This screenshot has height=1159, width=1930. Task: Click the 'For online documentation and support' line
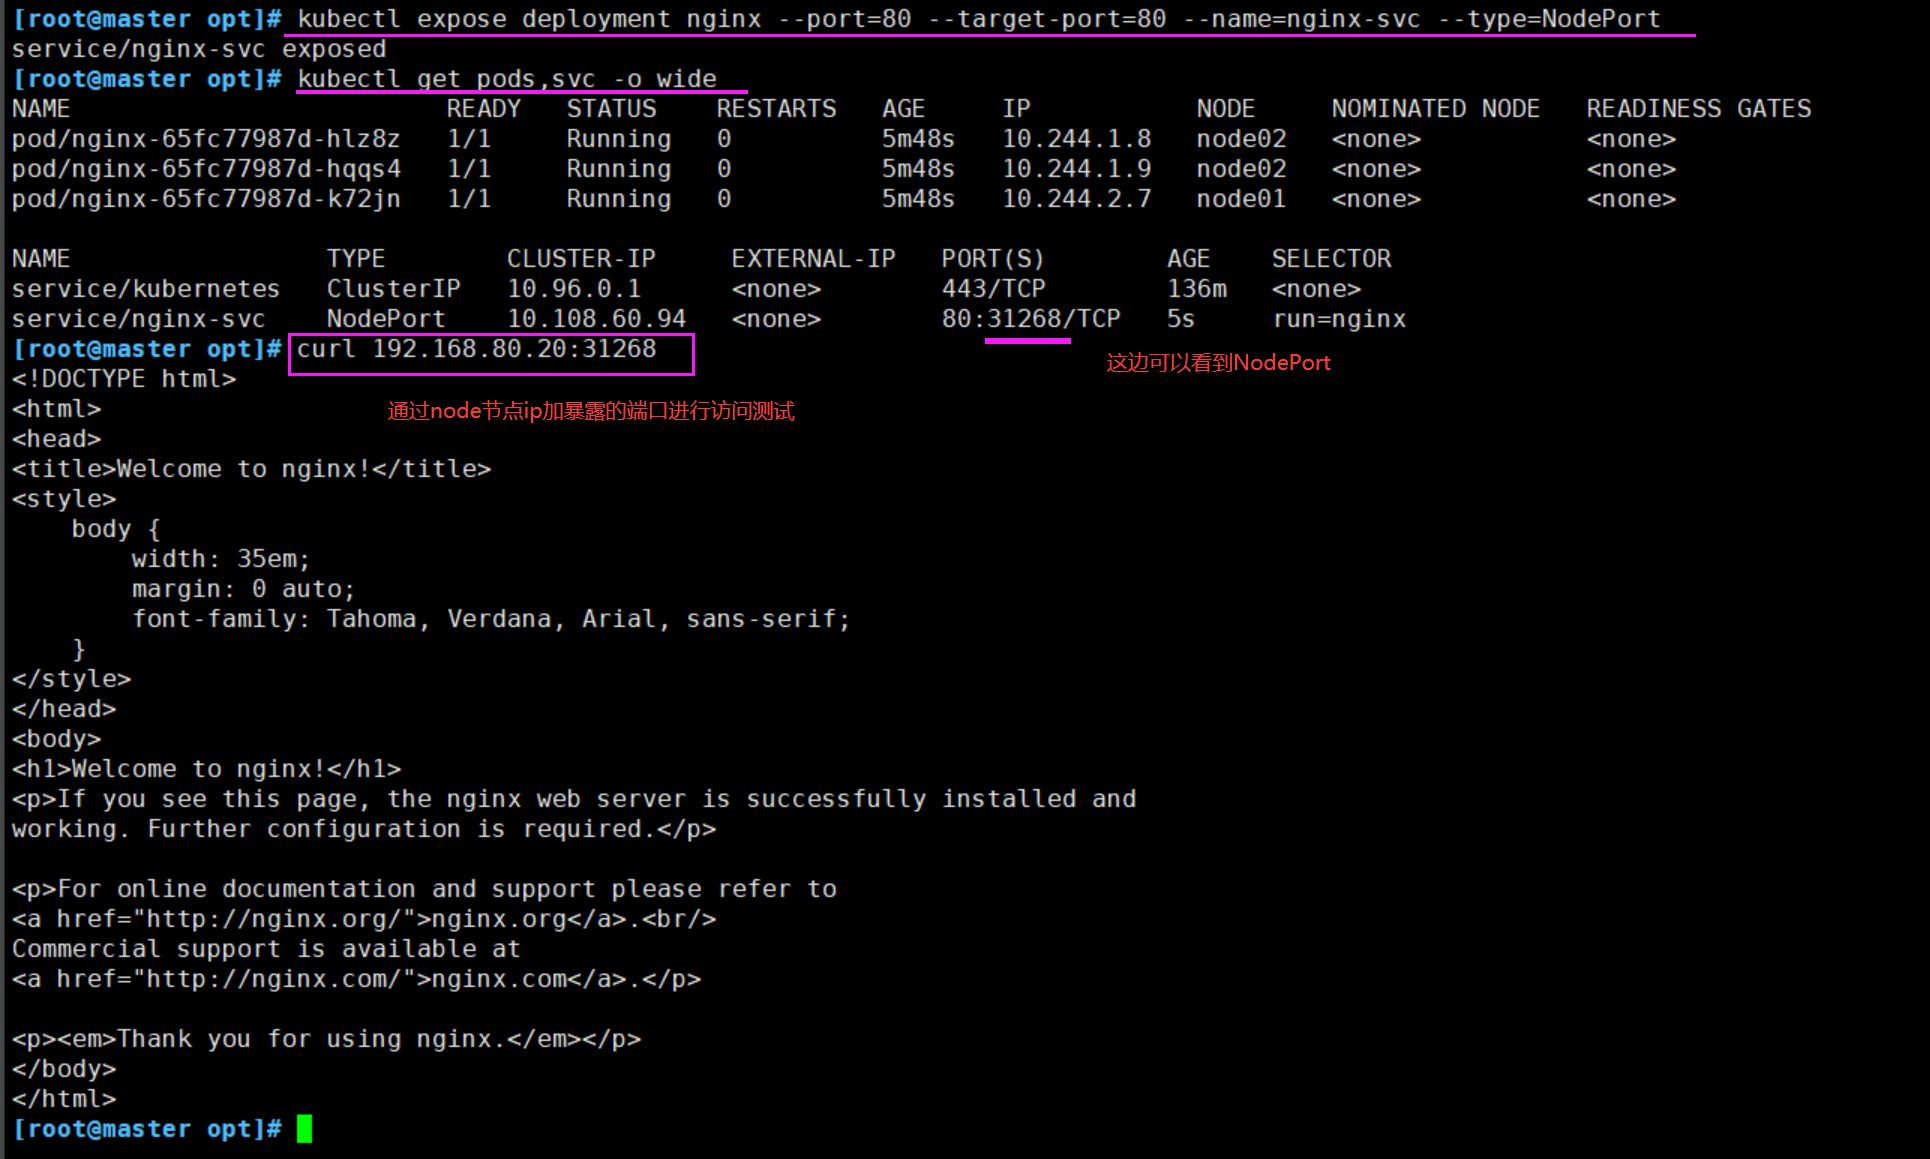424,889
